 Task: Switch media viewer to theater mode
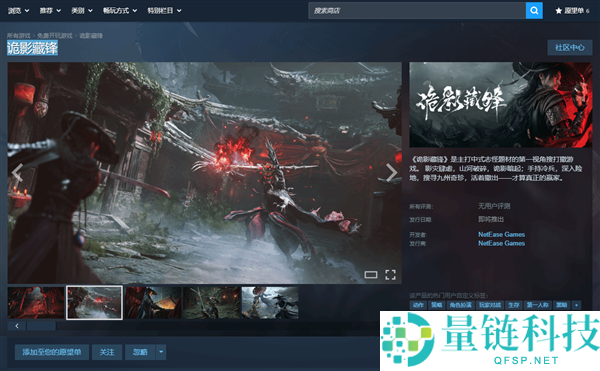pyautogui.click(x=371, y=275)
